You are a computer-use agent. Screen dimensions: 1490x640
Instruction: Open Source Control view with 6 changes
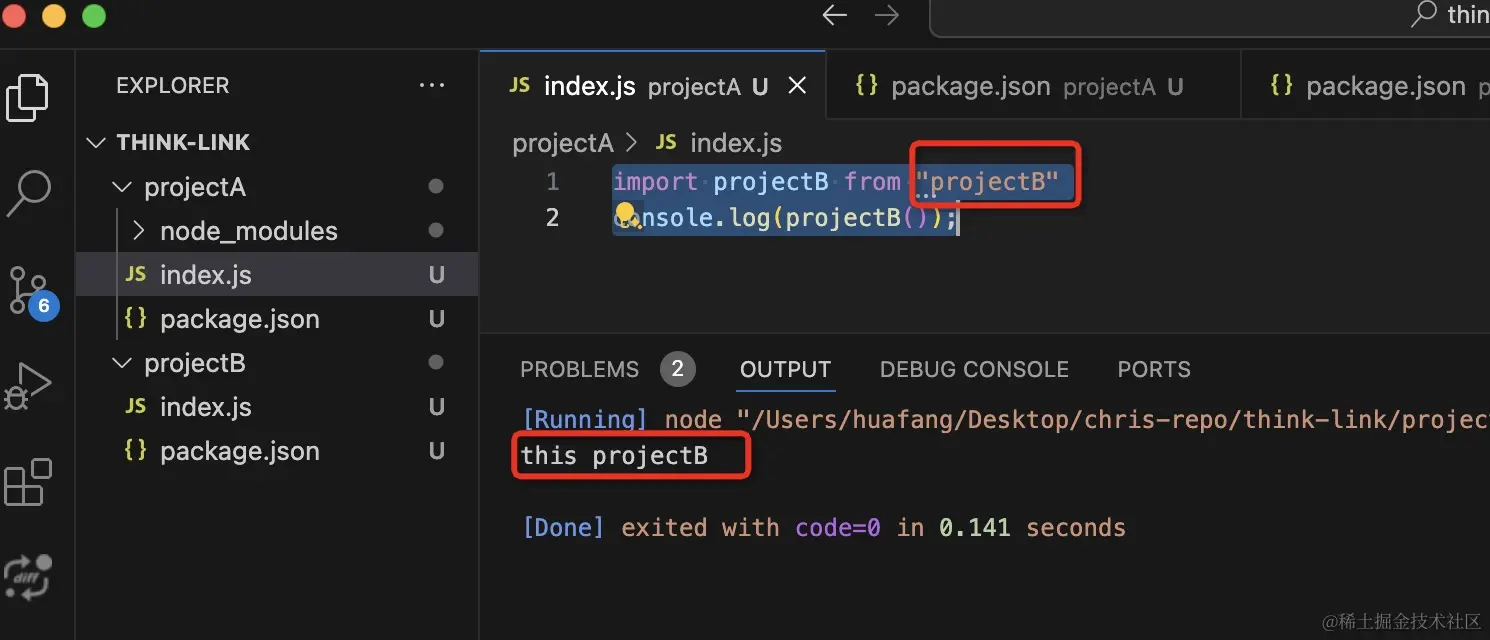point(28,290)
